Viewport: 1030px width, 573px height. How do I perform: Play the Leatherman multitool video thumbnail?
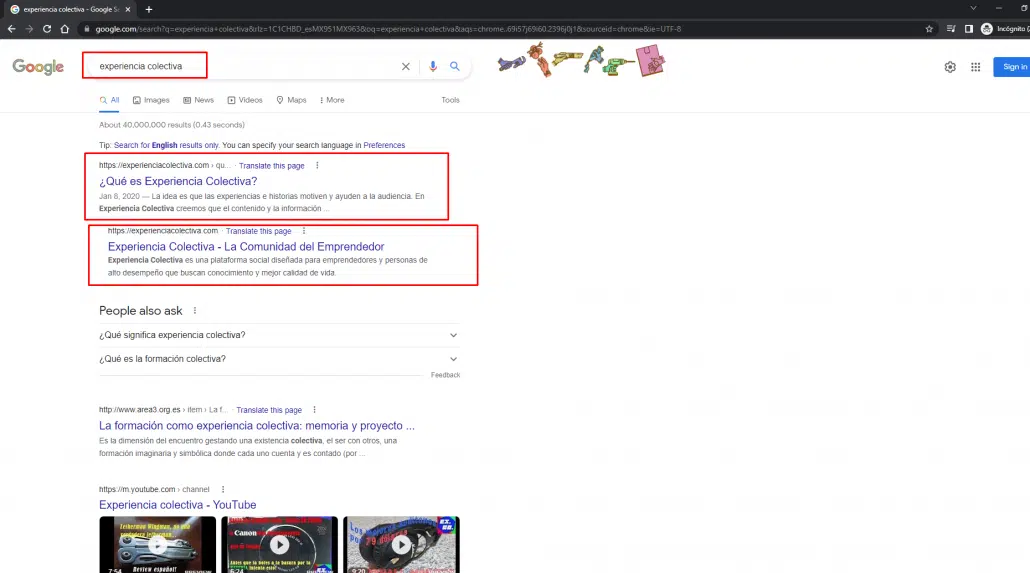click(158, 545)
